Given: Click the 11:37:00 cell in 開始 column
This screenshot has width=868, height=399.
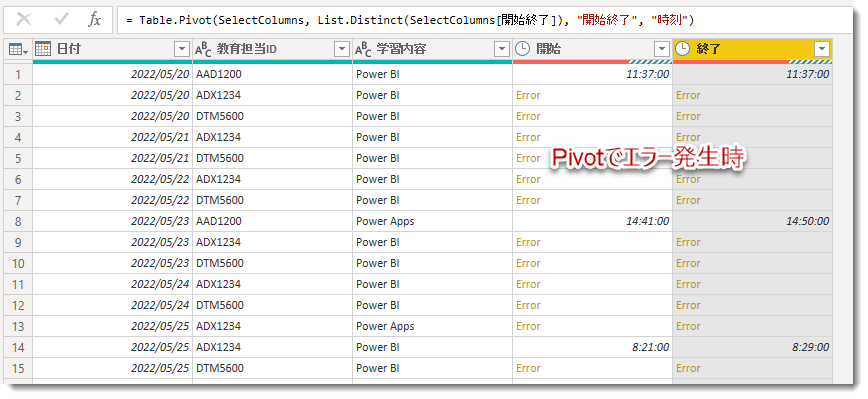Looking at the screenshot, I should (592, 74).
